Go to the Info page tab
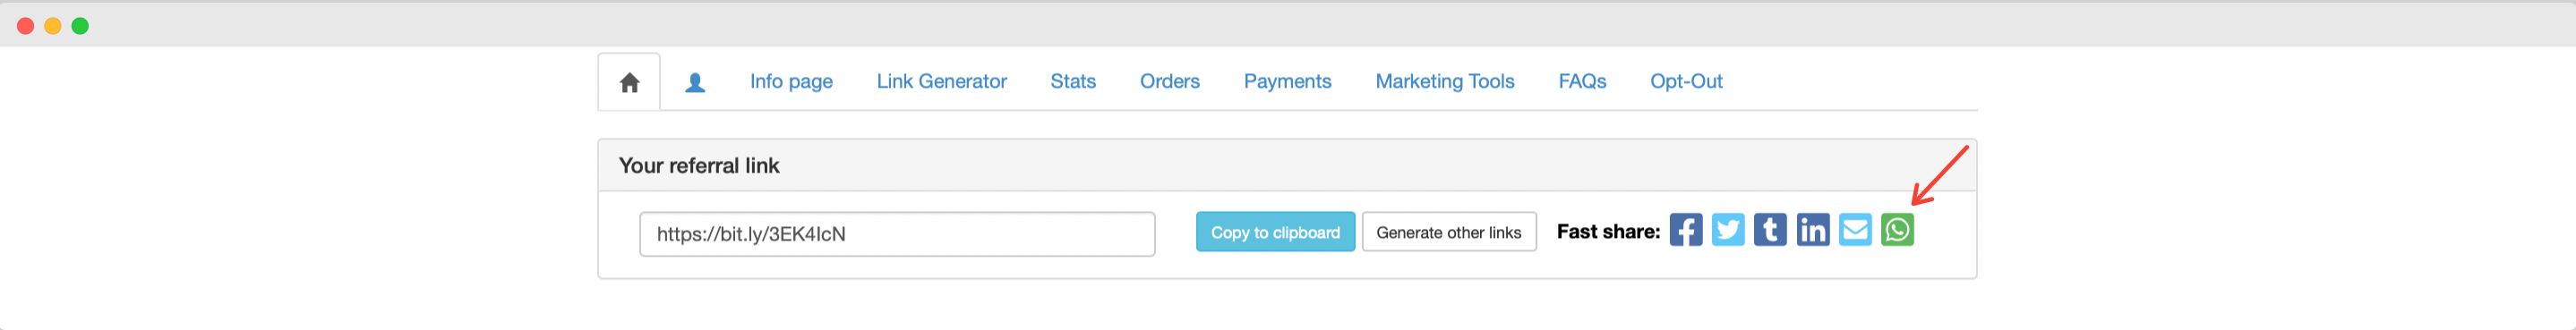2576x330 pixels. click(791, 82)
